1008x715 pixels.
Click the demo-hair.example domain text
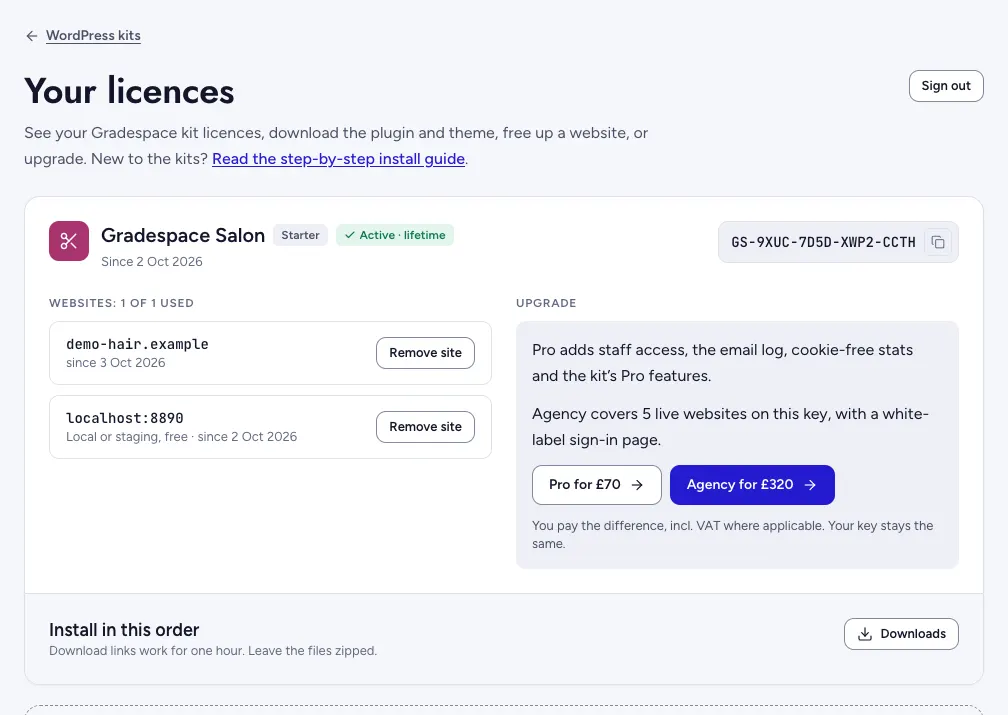[x=137, y=344]
